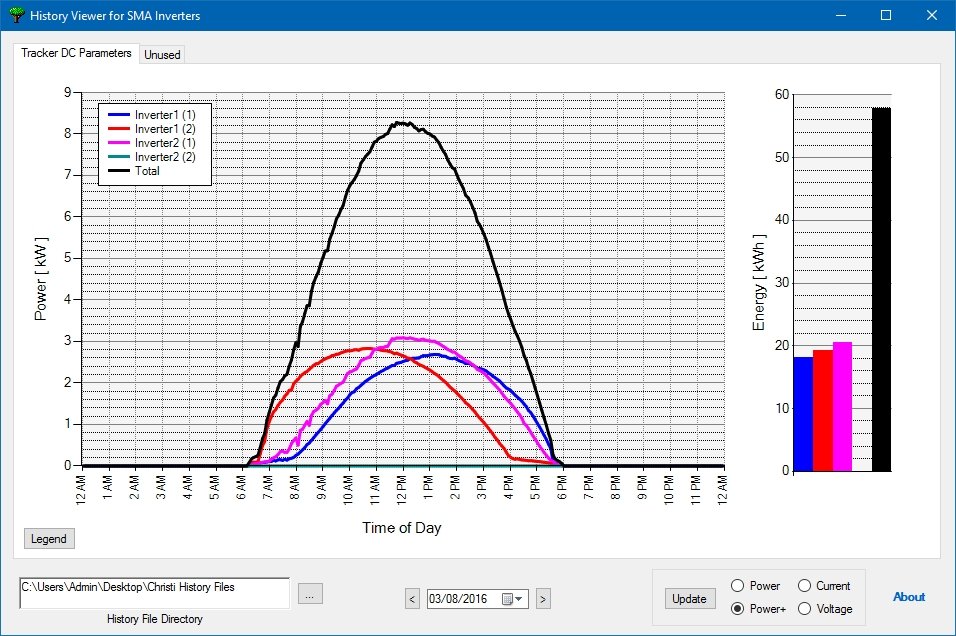Click the tree app icon in title bar
Image resolution: width=956 pixels, height=636 pixels.
[16, 15]
